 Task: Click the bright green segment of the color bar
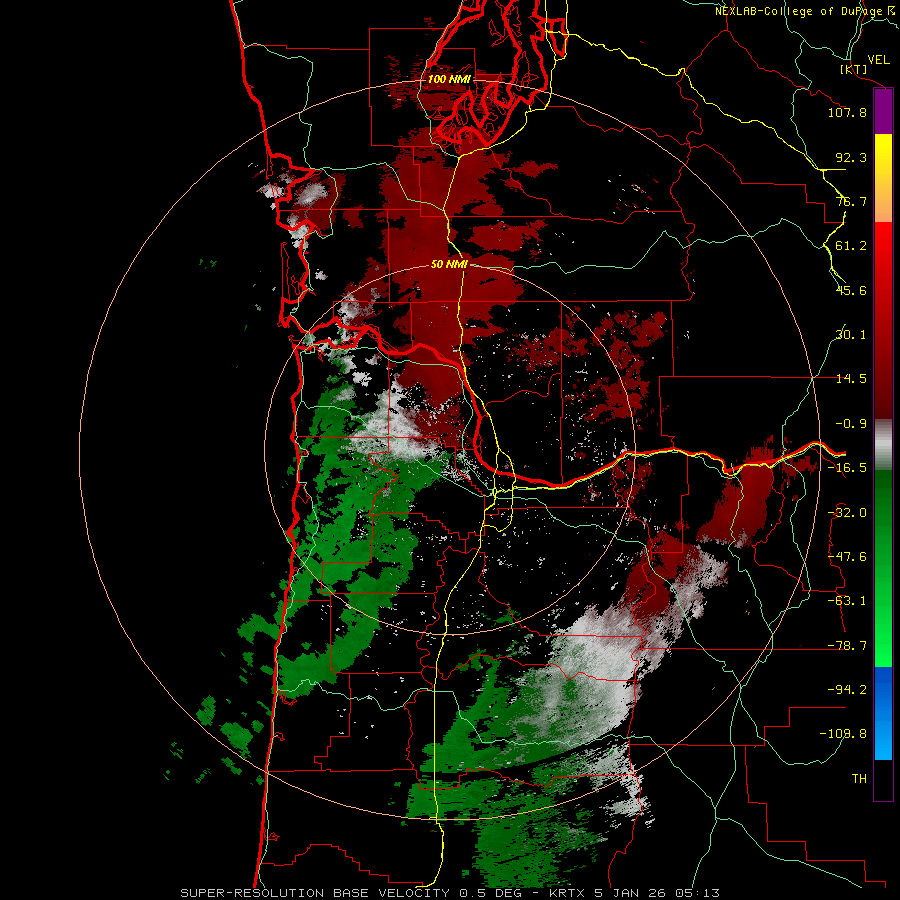pyautogui.click(x=883, y=643)
